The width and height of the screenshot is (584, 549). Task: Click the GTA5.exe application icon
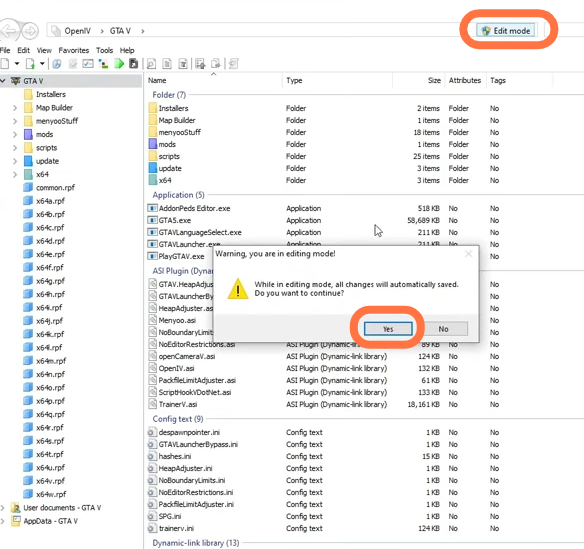[152, 220]
